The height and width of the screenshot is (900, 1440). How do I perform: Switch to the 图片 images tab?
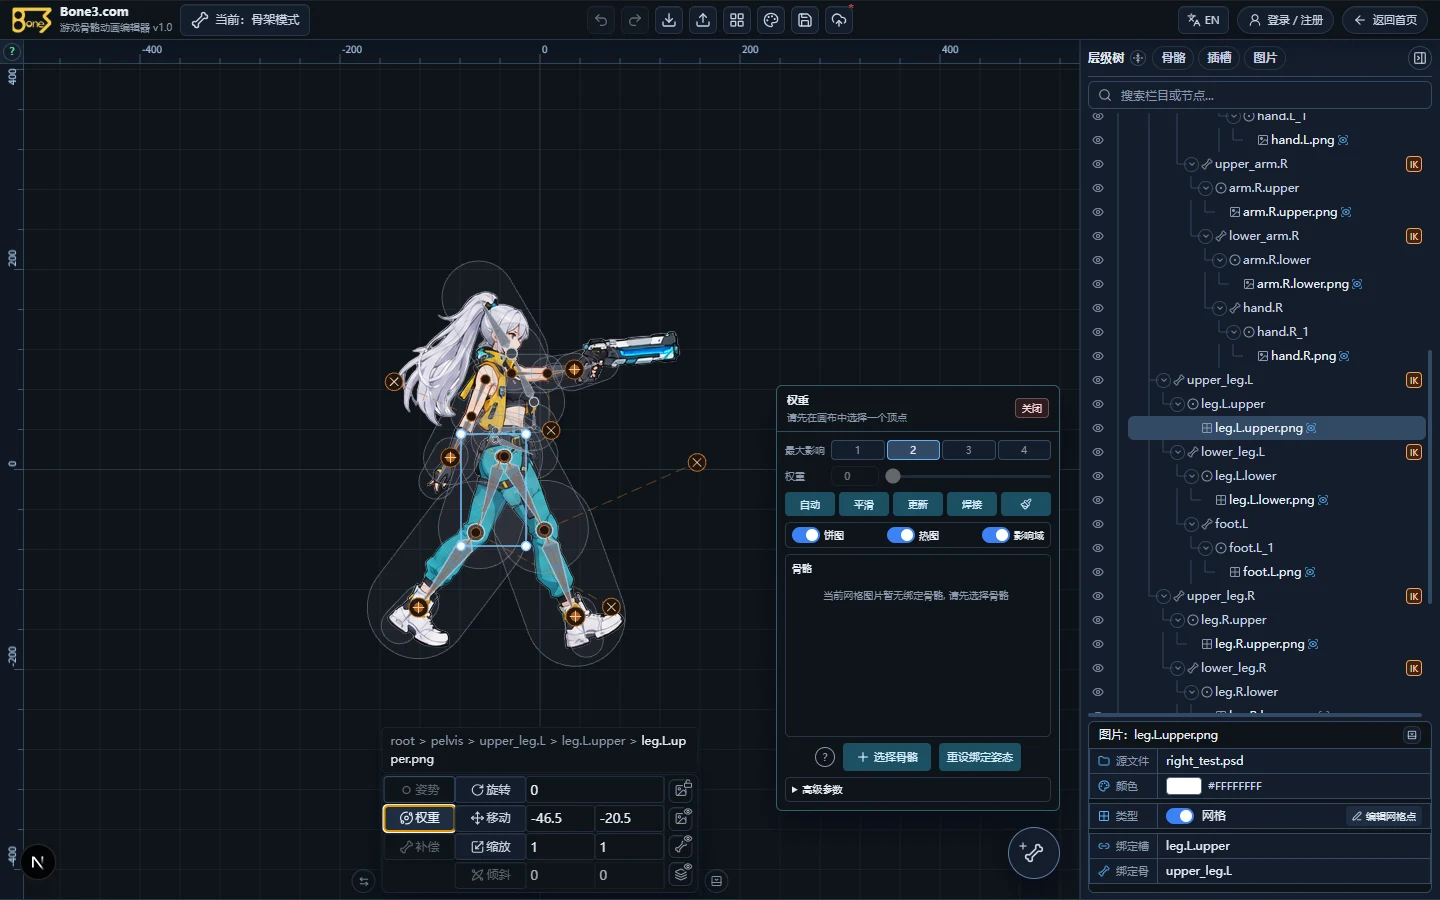1265,58
